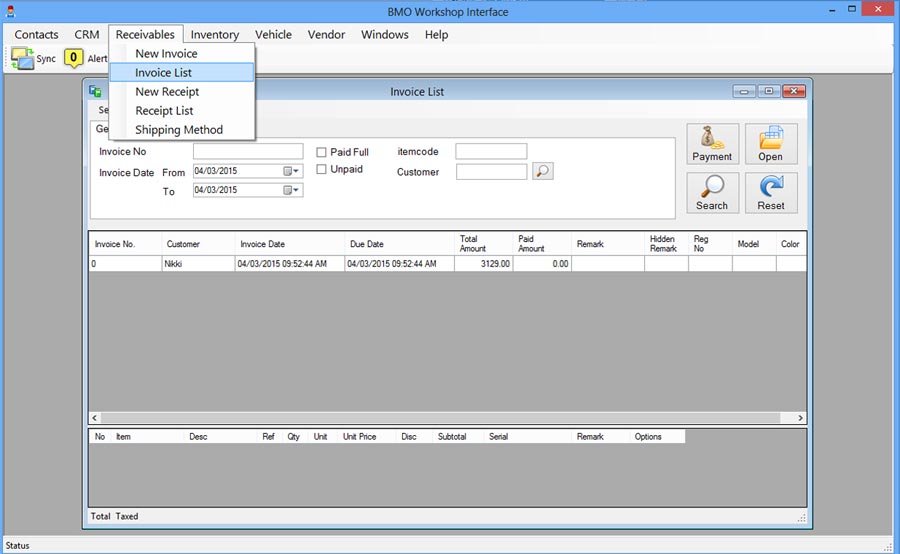Click the invoice number 0 cell
The image size is (900, 554).
click(x=125, y=264)
